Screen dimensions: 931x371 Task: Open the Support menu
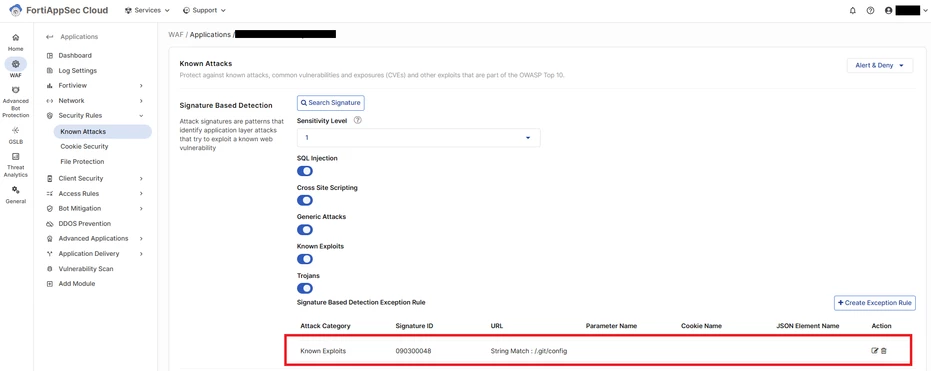pyautogui.click(x=204, y=11)
